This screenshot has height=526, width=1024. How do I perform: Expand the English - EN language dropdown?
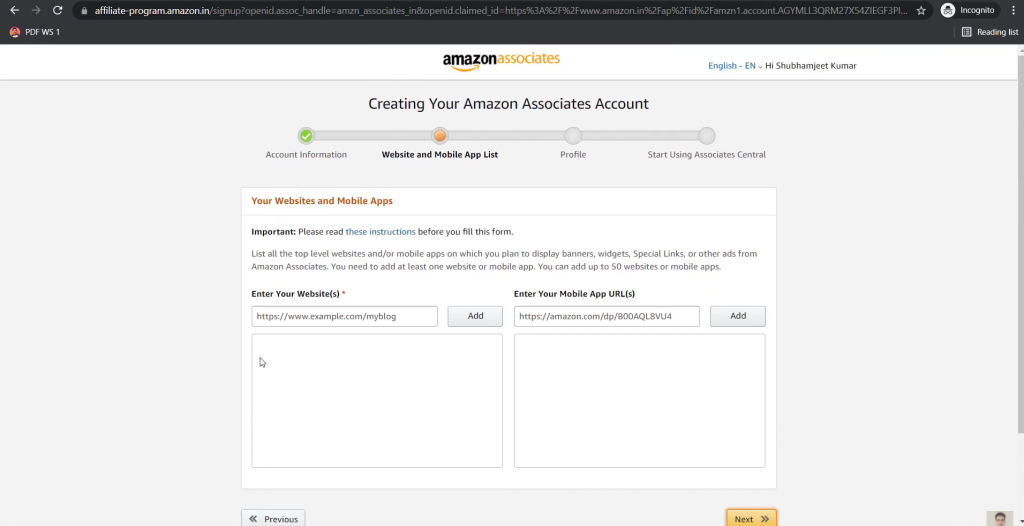click(x=735, y=66)
